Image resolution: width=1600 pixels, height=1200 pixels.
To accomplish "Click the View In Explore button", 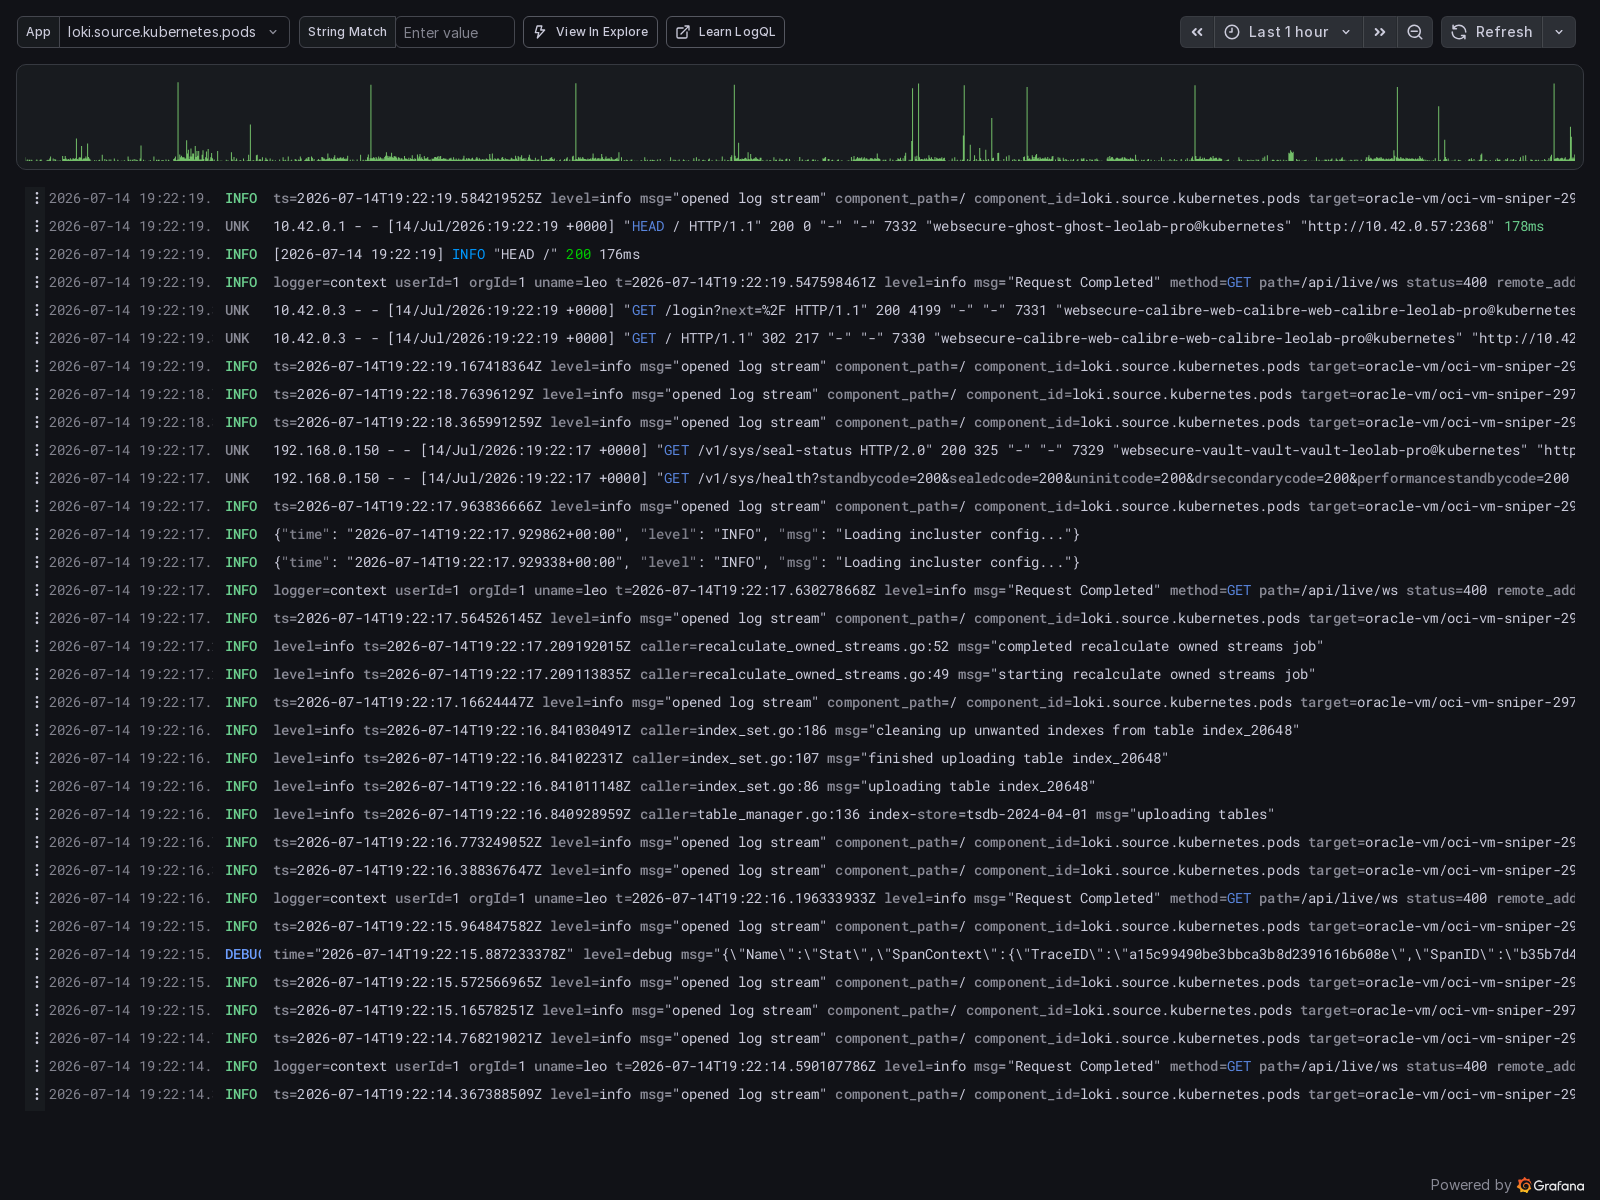I will [590, 32].
